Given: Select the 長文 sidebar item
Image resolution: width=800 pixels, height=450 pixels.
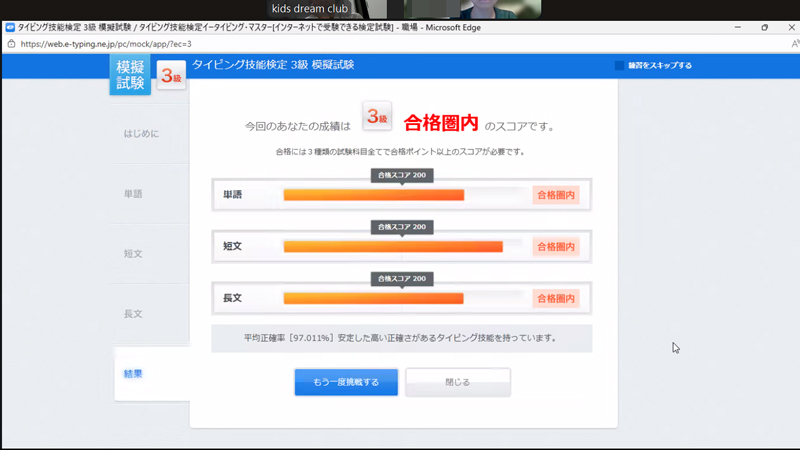Looking at the screenshot, I should tap(133, 314).
